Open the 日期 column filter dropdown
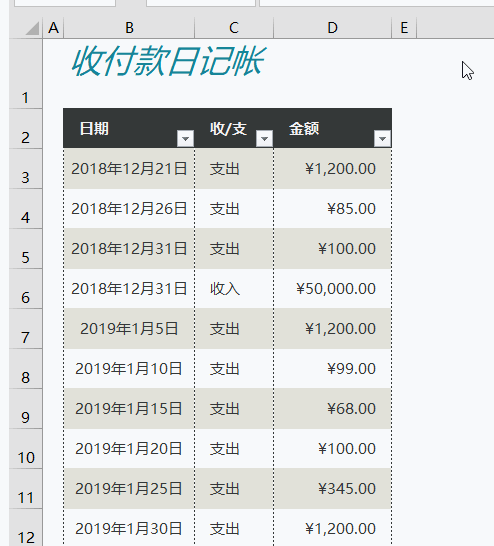The height and width of the screenshot is (546, 494). pos(185,139)
